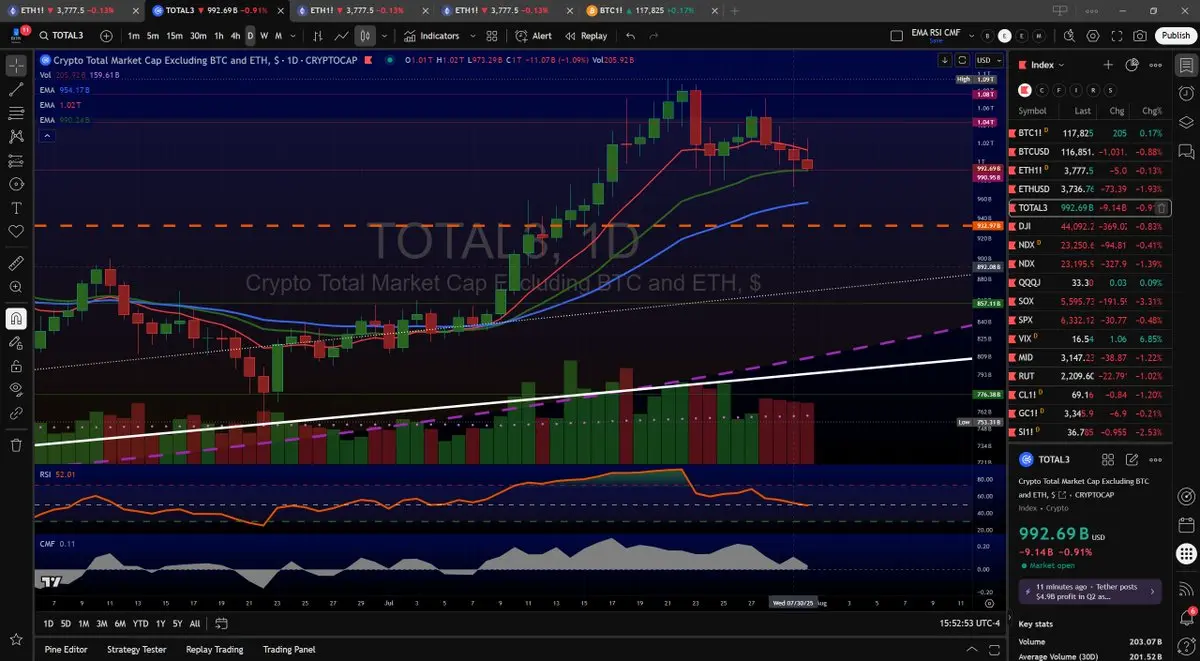Image resolution: width=1200 pixels, height=661 pixels.
Task: Open the text annotation tool
Action: [16, 208]
